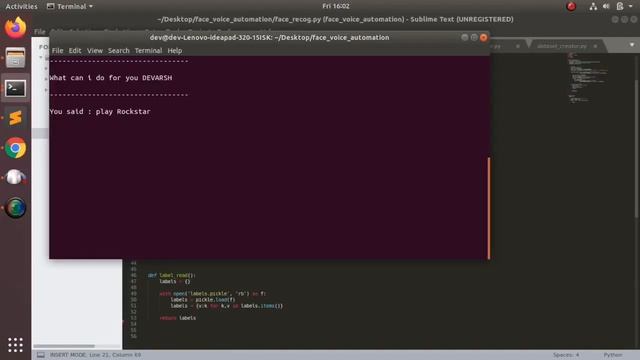
Task: Open the volume icon in top bar
Action: [606, 6]
